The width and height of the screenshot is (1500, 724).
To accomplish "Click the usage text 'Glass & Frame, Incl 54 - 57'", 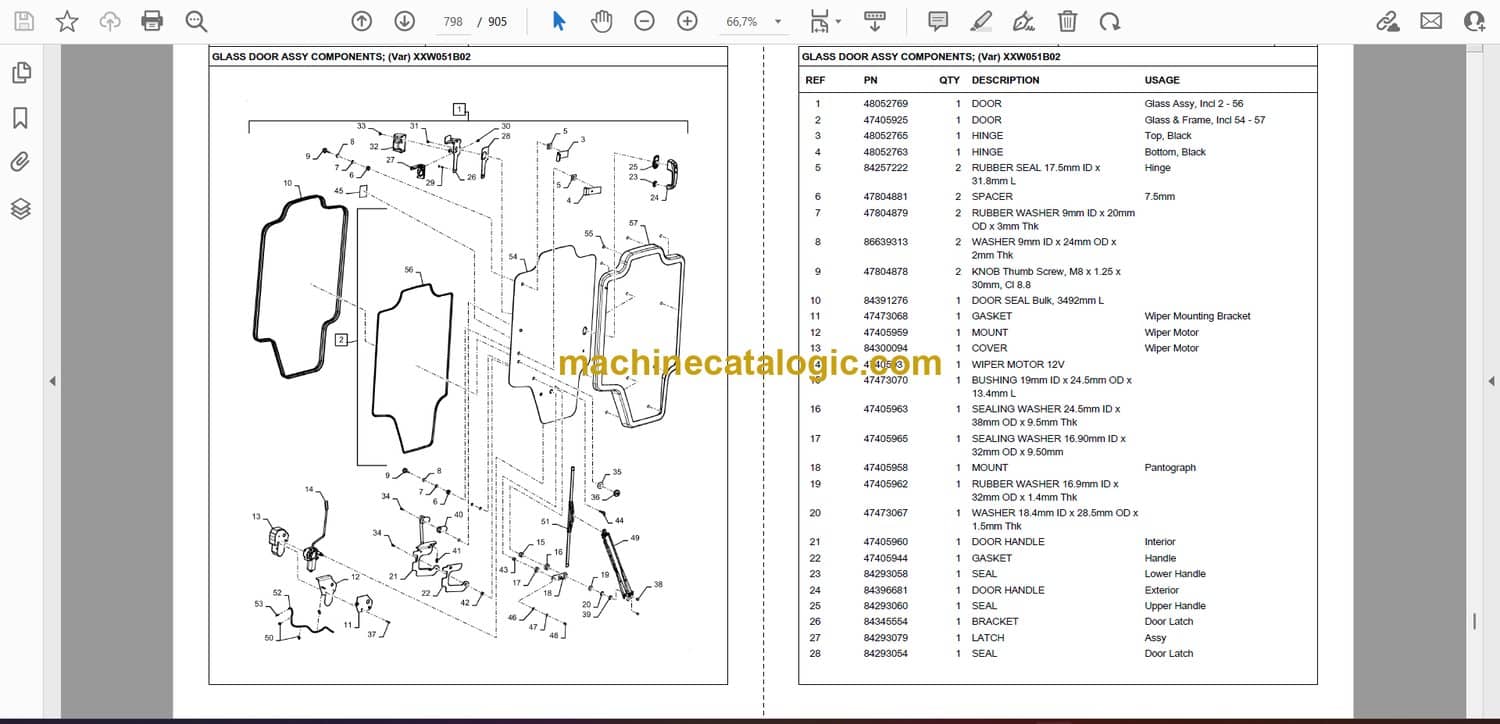I will [1204, 120].
